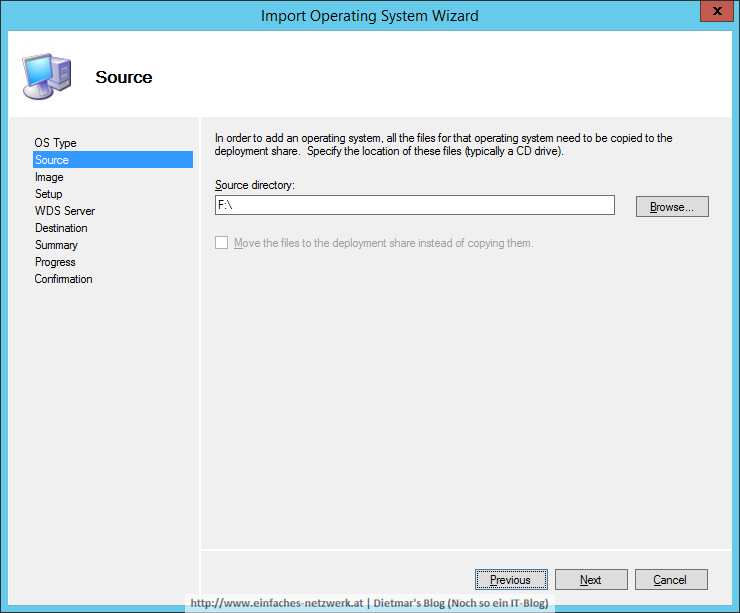This screenshot has width=740, height=613.
Task: Go to the Next wizard page
Action: [x=591, y=579]
